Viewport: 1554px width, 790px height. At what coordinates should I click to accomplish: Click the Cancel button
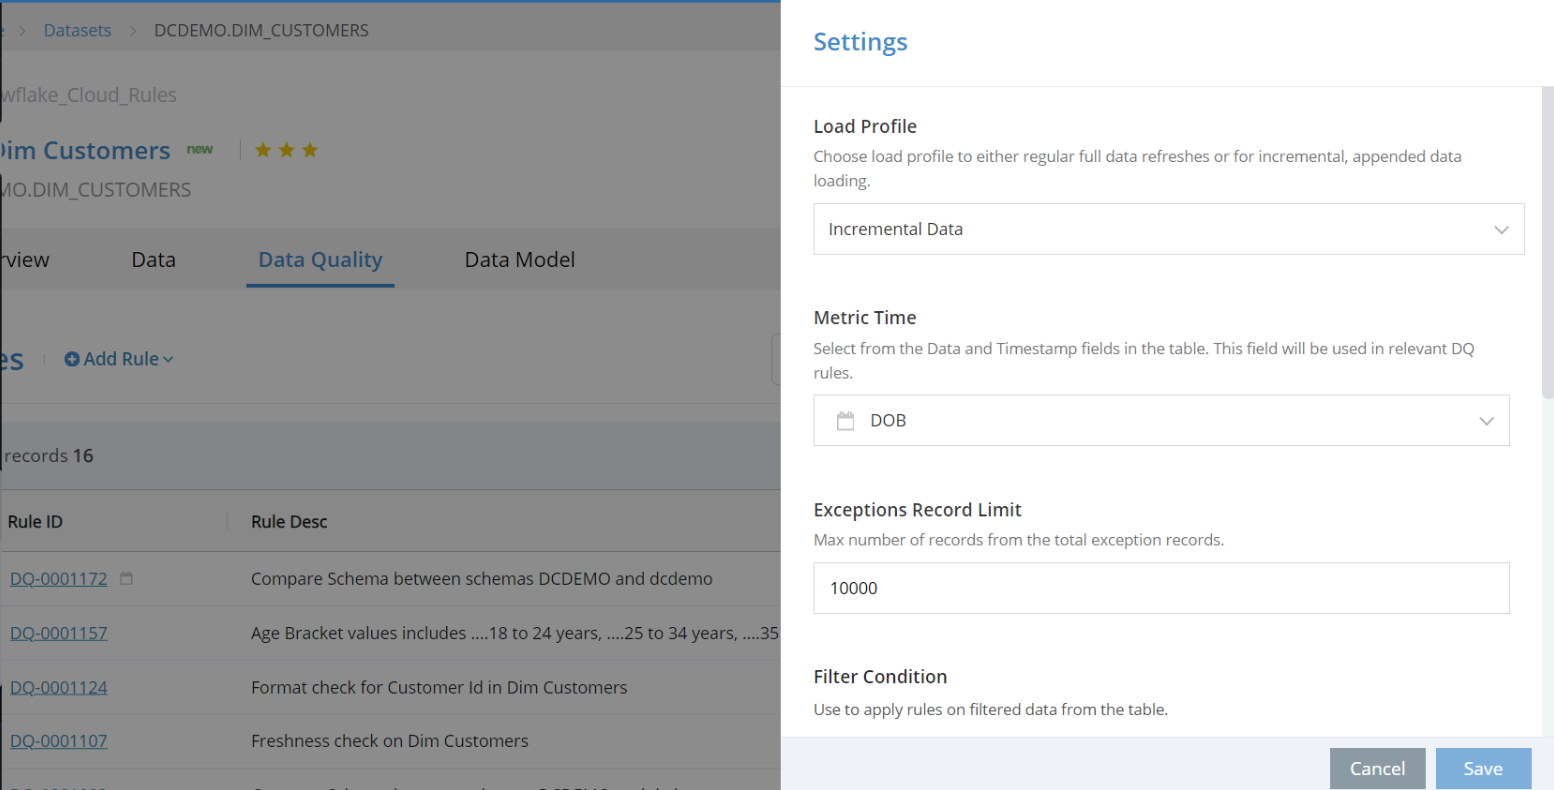(1377, 768)
